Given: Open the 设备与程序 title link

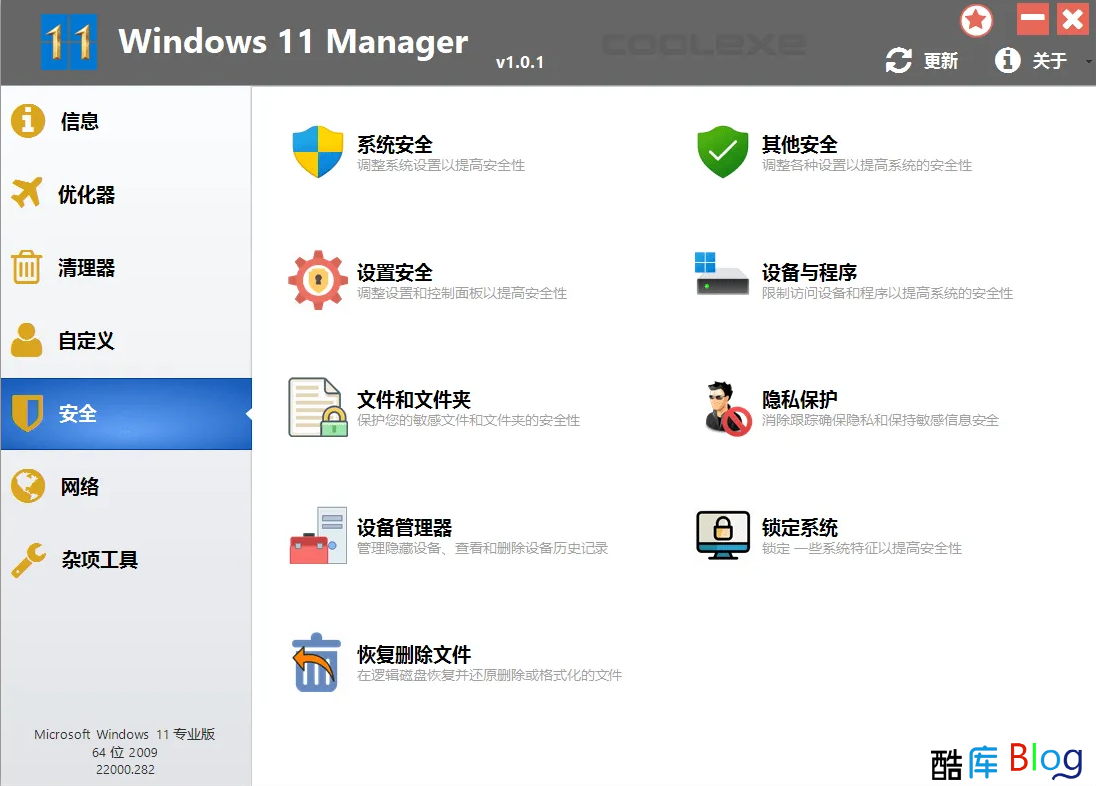Looking at the screenshot, I should click(809, 273).
